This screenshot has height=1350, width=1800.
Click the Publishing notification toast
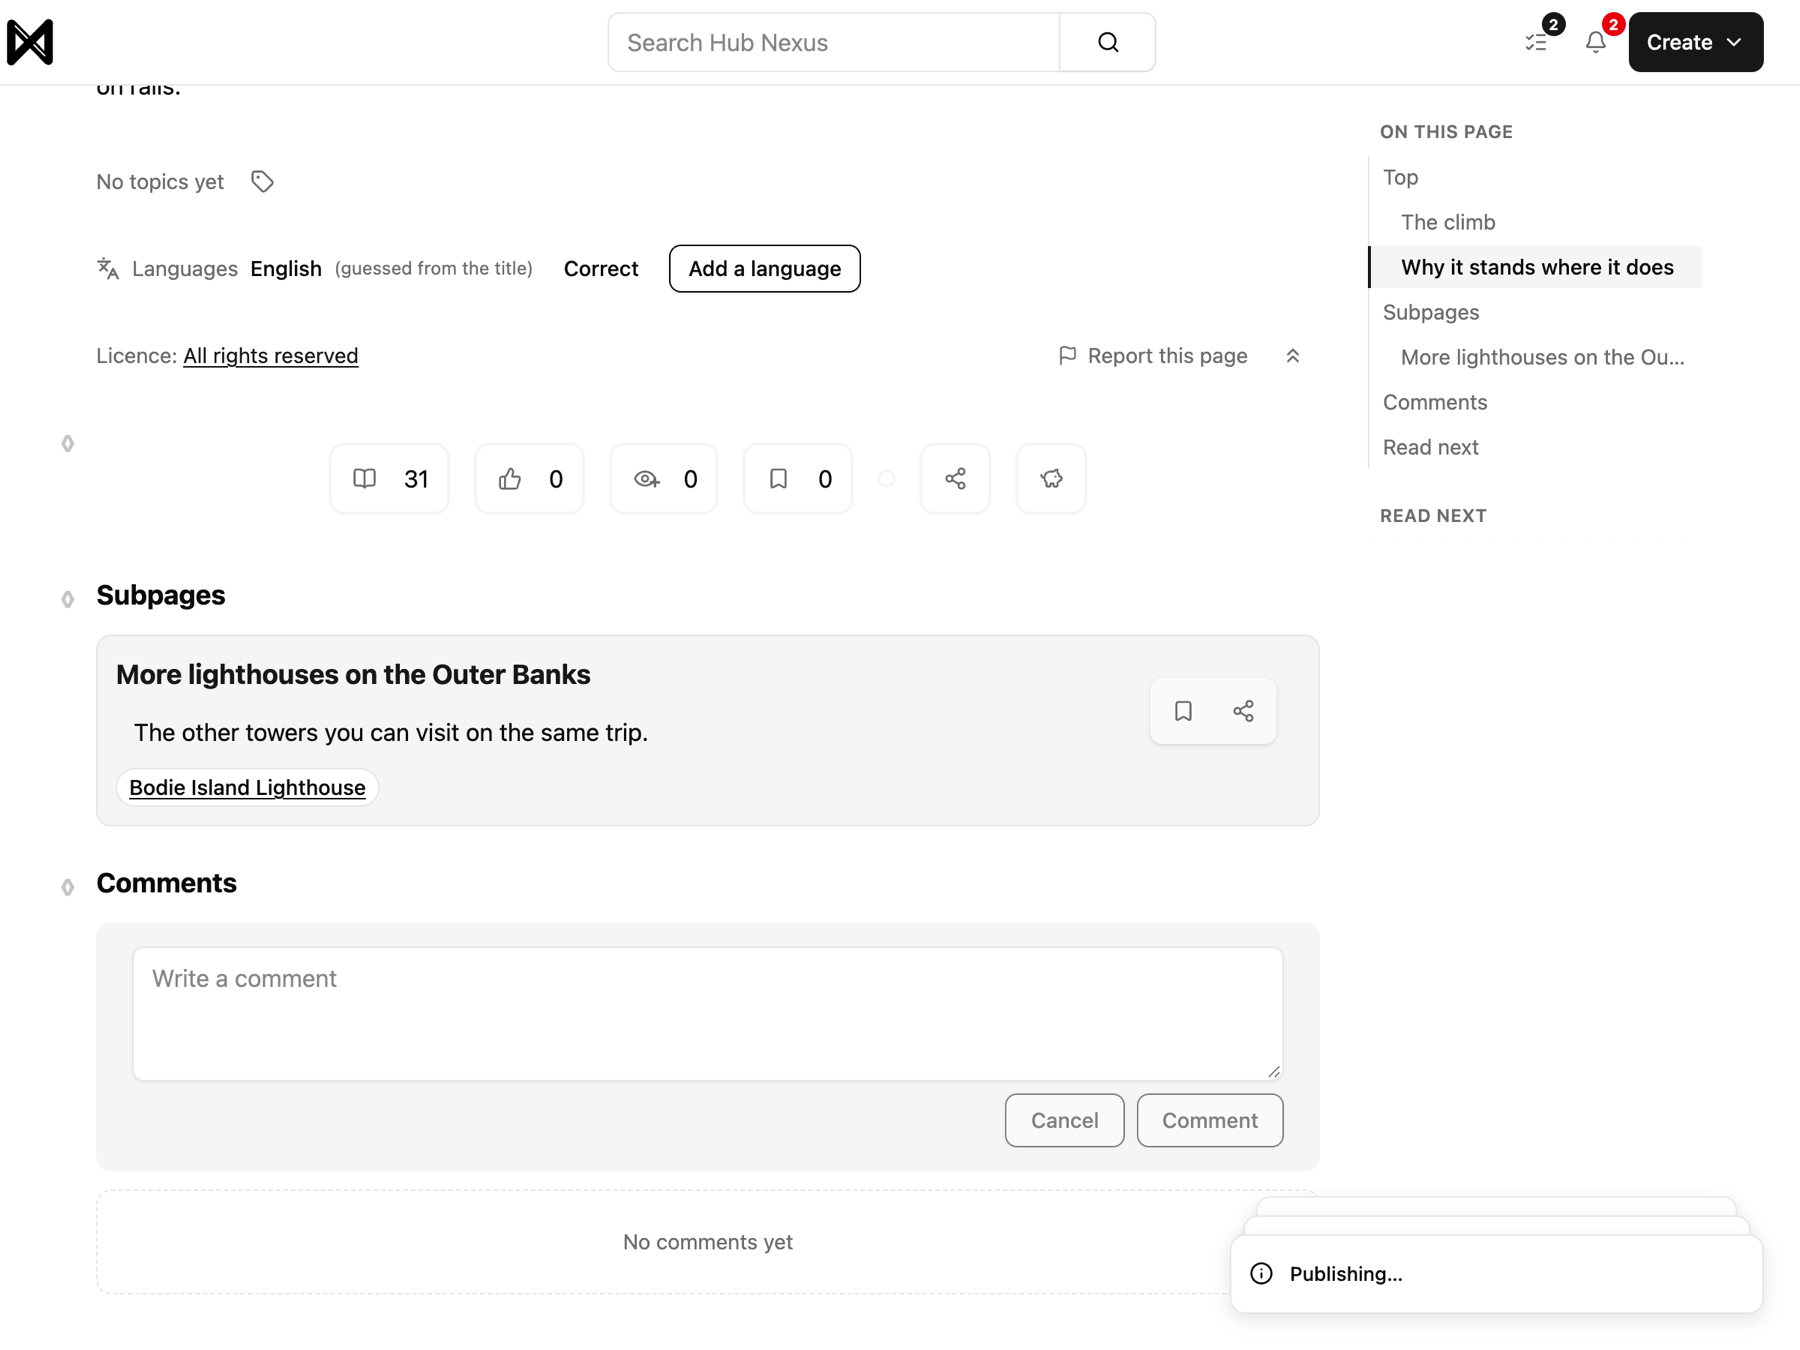[x=1496, y=1273]
